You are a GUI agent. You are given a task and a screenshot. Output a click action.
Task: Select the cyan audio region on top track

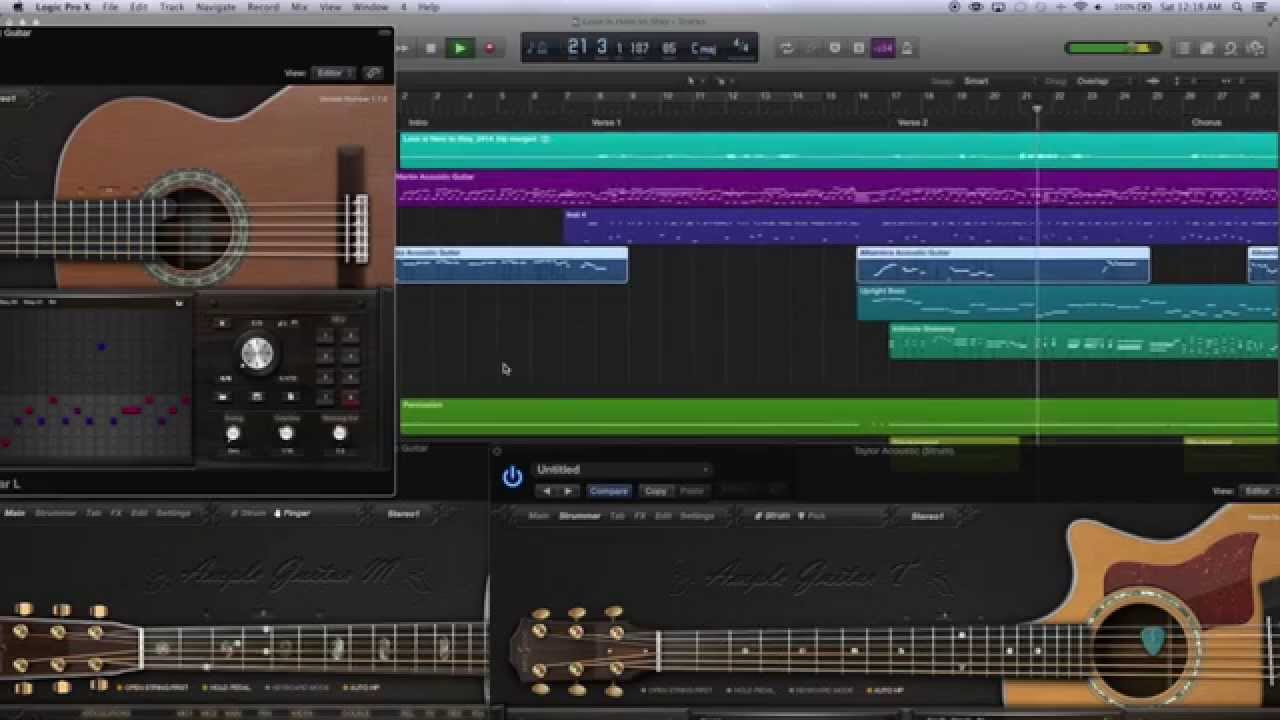coord(838,150)
